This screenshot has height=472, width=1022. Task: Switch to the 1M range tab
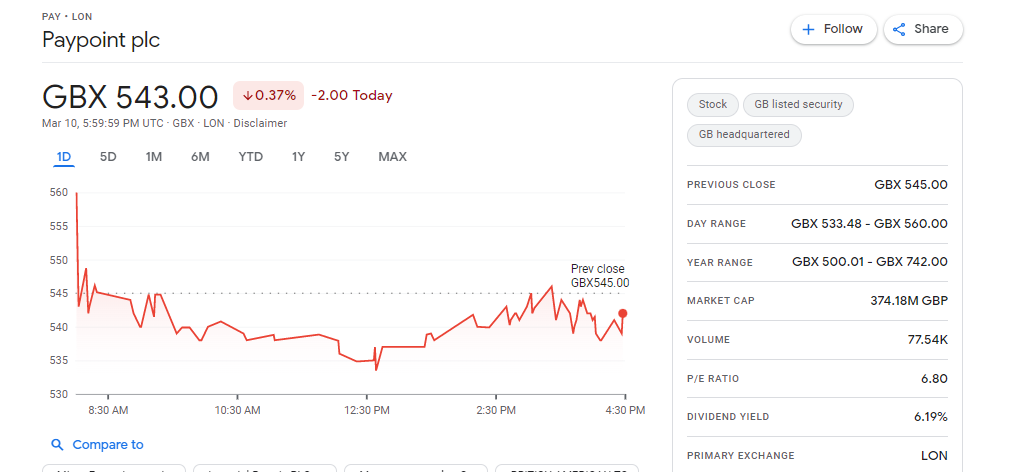154,156
